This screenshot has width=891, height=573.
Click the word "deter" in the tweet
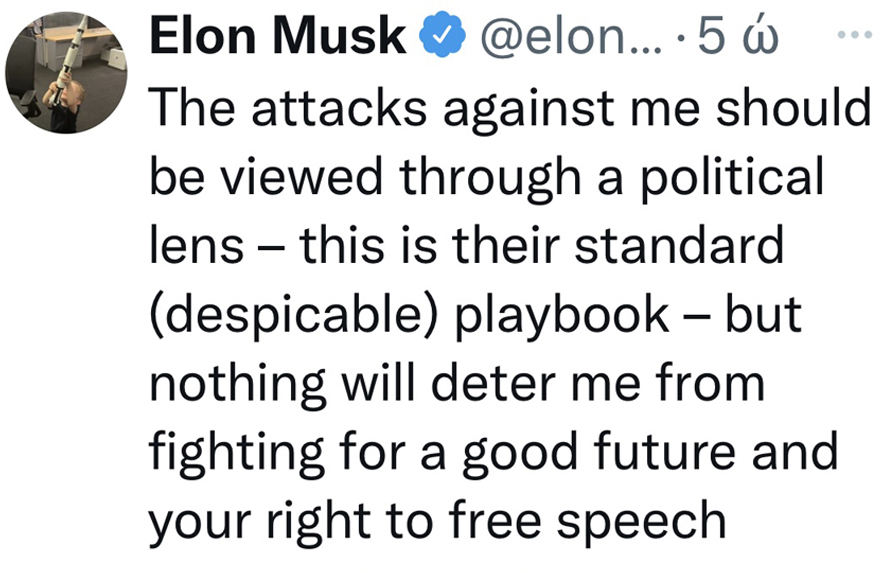click(493, 385)
